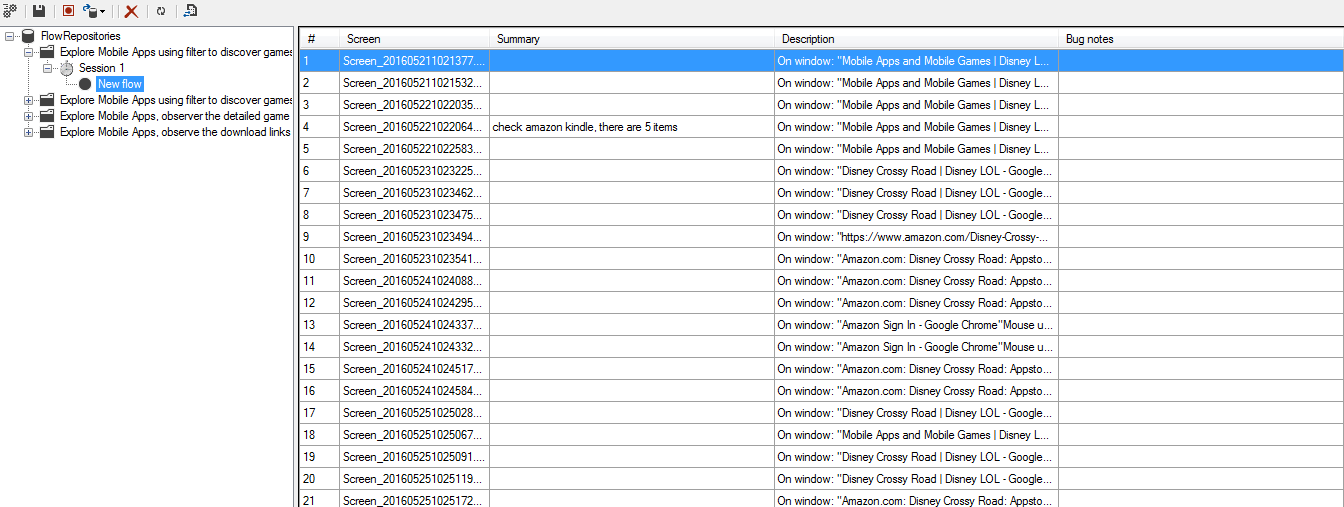The image size is (1344, 507).
Task: Click the export document toolbar icon
Action: click(x=190, y=11)
